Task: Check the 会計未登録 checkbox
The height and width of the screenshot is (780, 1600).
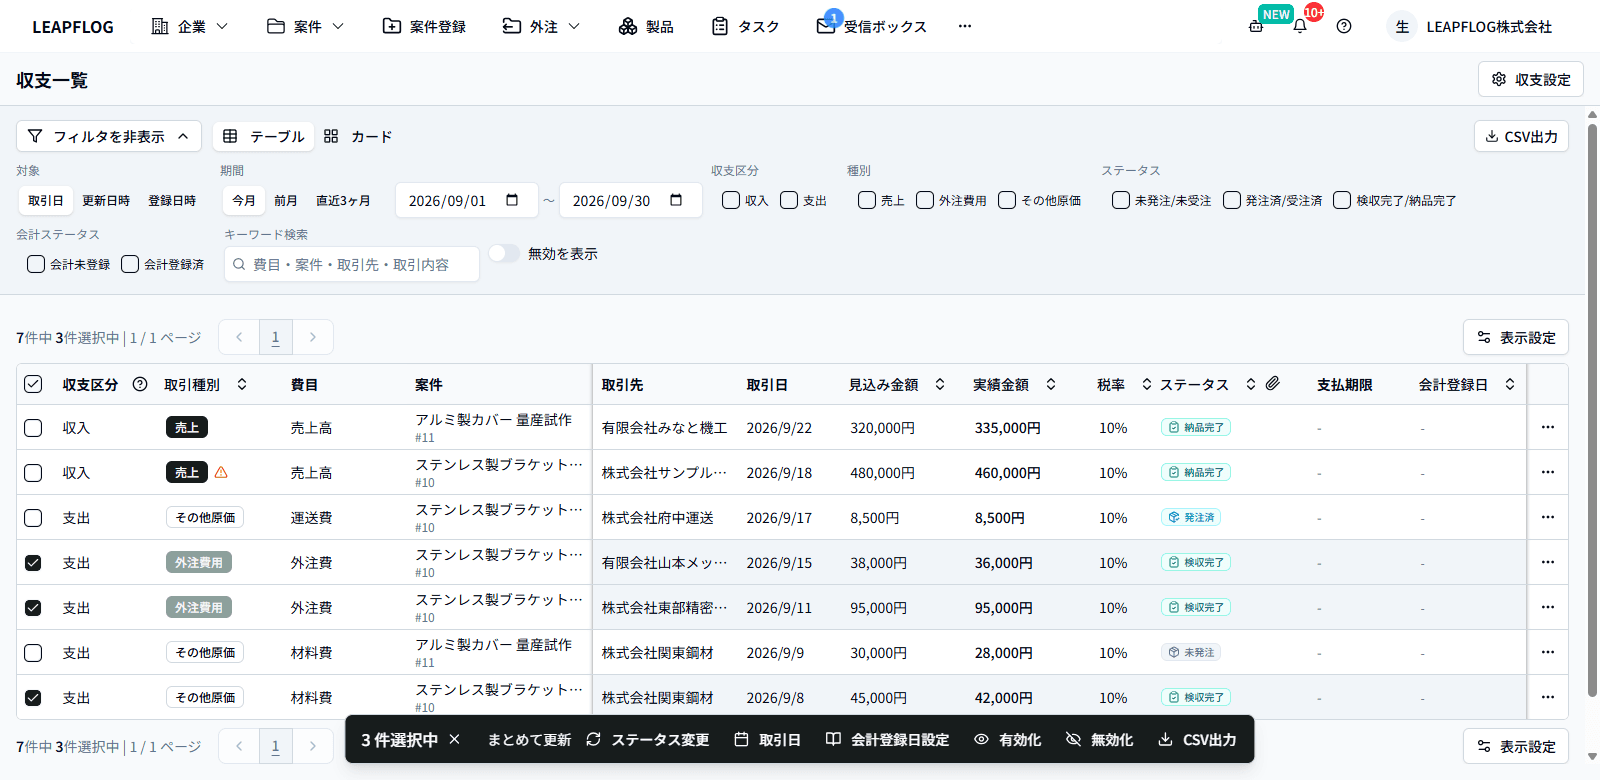Action: (x=36, y=264)
